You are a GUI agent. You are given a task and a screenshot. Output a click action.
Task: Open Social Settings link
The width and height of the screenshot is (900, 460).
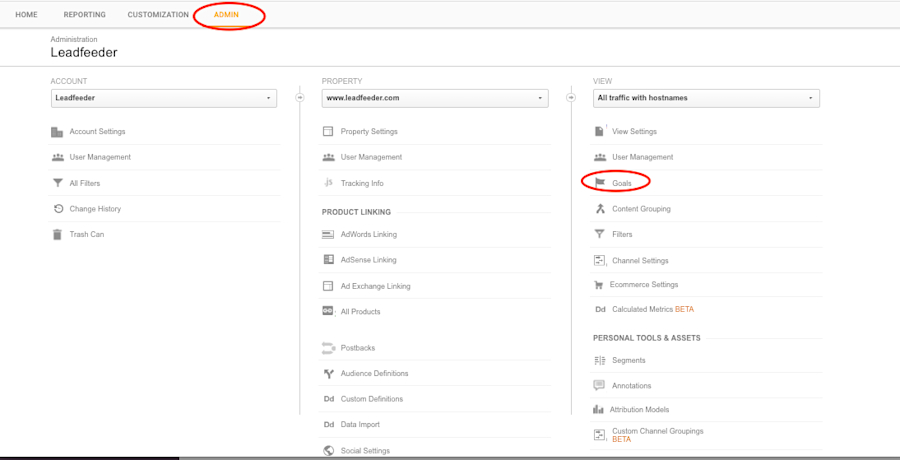(365, 451)
